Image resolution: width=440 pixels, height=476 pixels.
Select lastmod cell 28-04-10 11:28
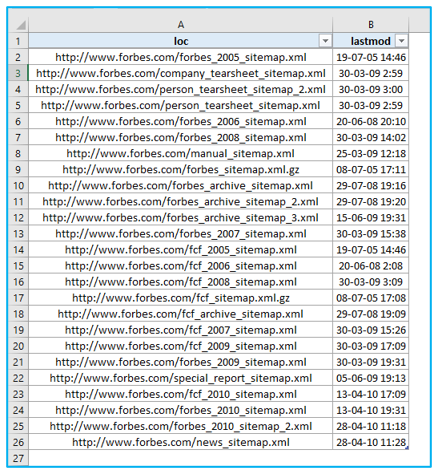(x=371, y=442)
